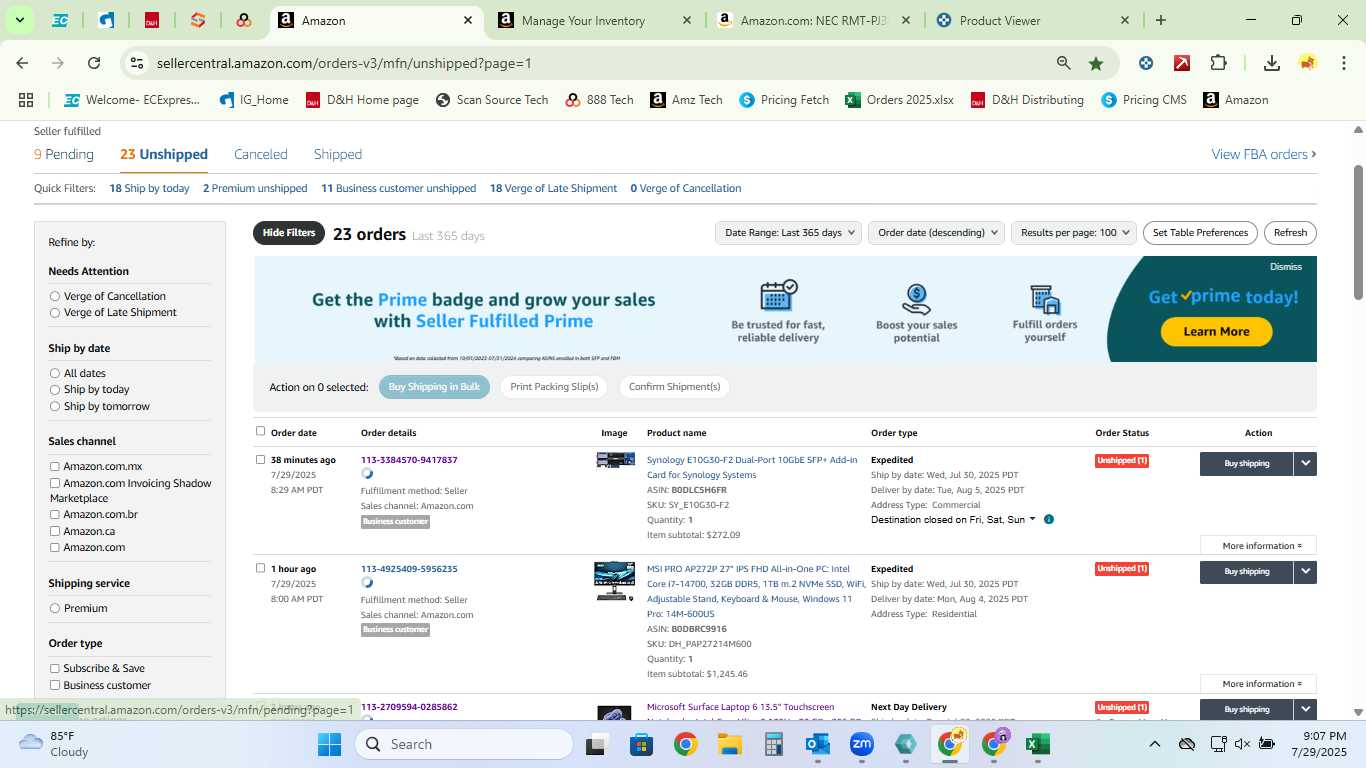
Task: Open the apps grid in bookmarks bar
Action: tap(26, 100)
